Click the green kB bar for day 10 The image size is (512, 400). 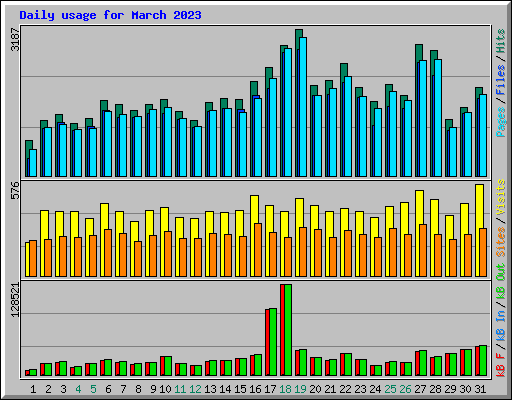(x=168, y=366)
